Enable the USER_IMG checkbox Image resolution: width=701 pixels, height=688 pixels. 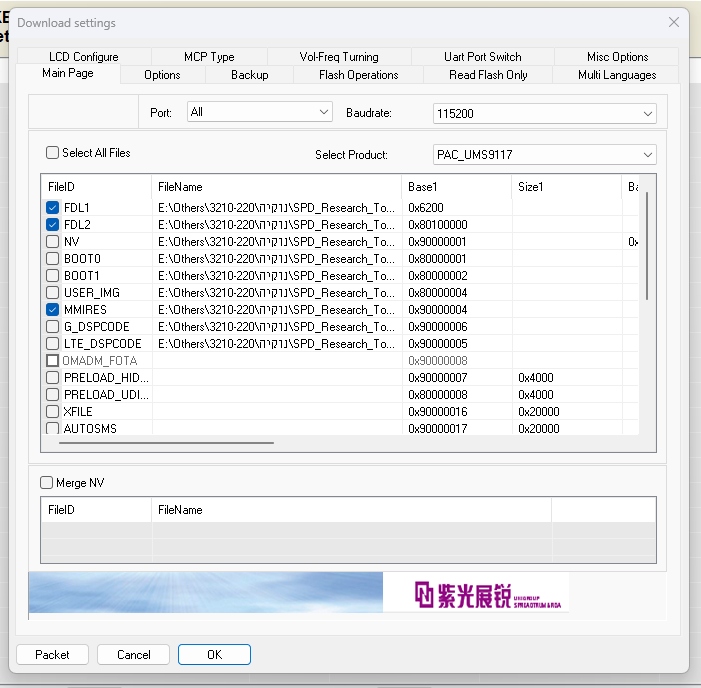pos(52,293)
